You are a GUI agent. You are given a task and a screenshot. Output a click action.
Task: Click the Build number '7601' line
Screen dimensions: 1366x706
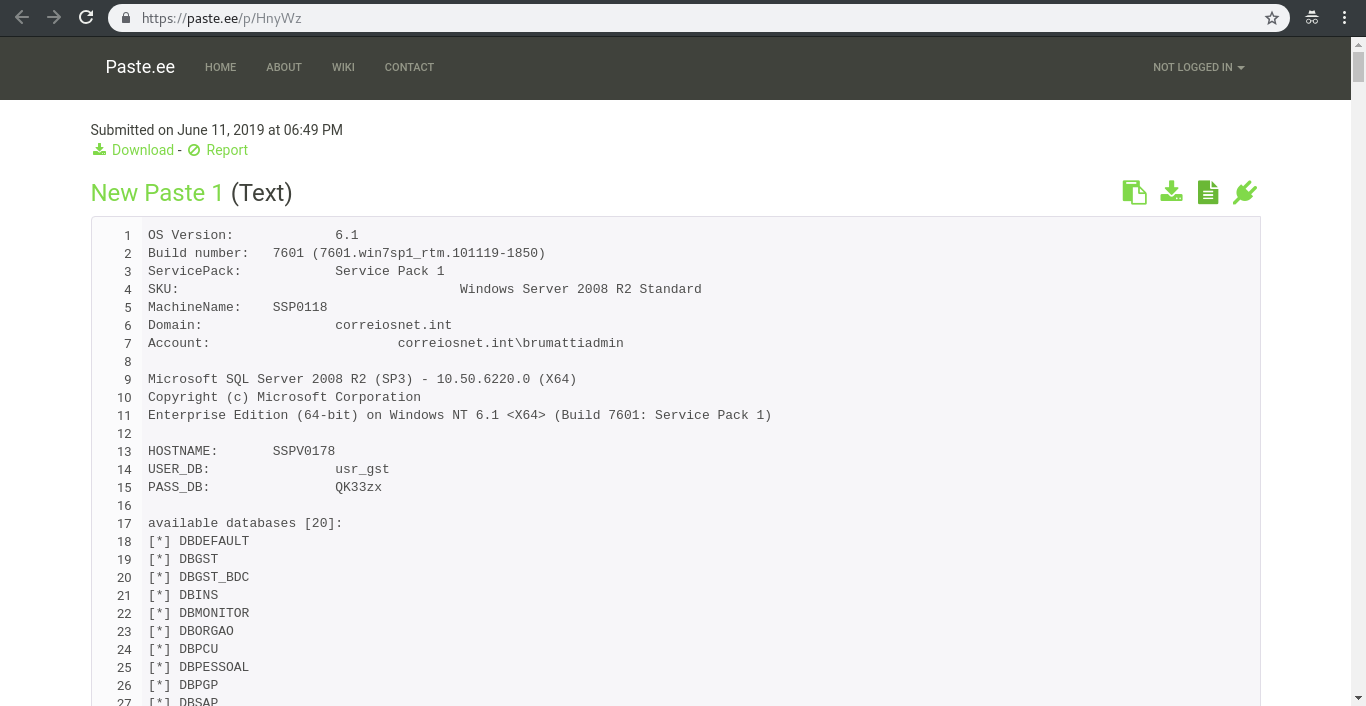347,253
